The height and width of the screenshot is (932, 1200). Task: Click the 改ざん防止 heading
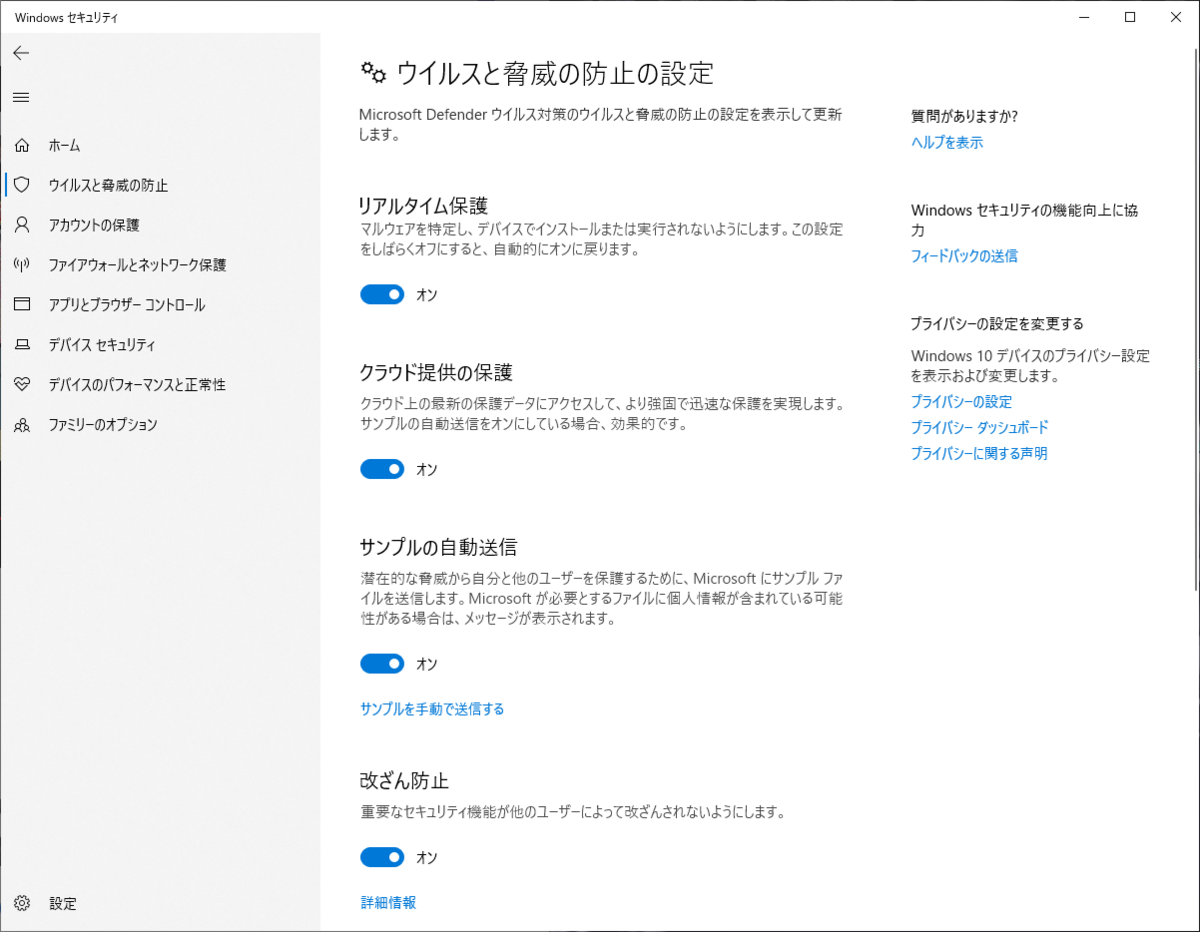pos(404,780)
